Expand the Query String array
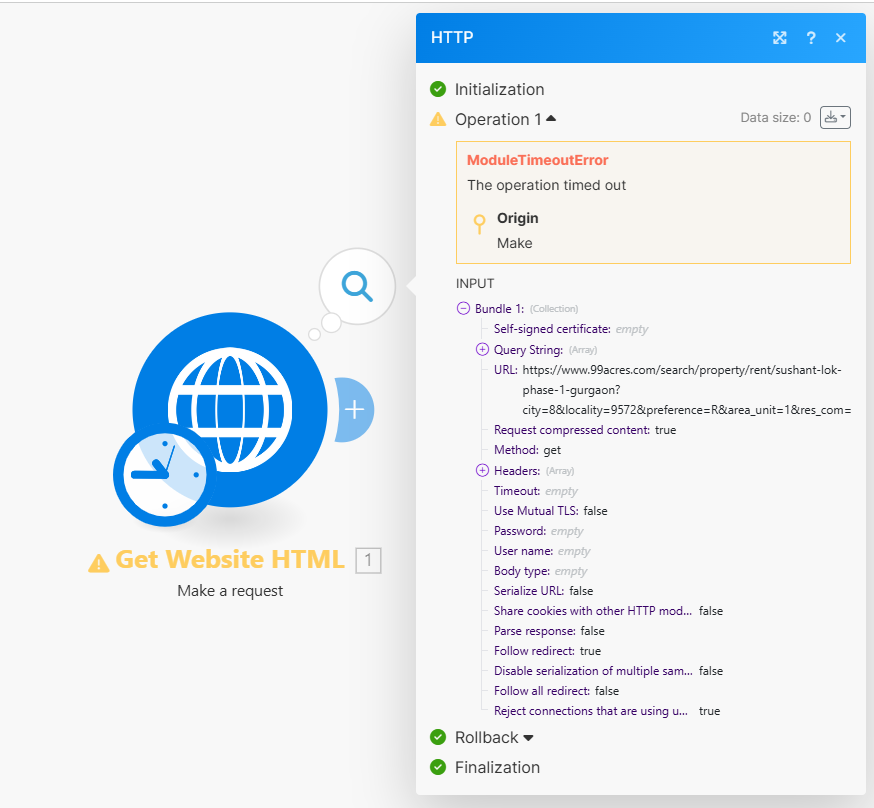 [481, 349]
